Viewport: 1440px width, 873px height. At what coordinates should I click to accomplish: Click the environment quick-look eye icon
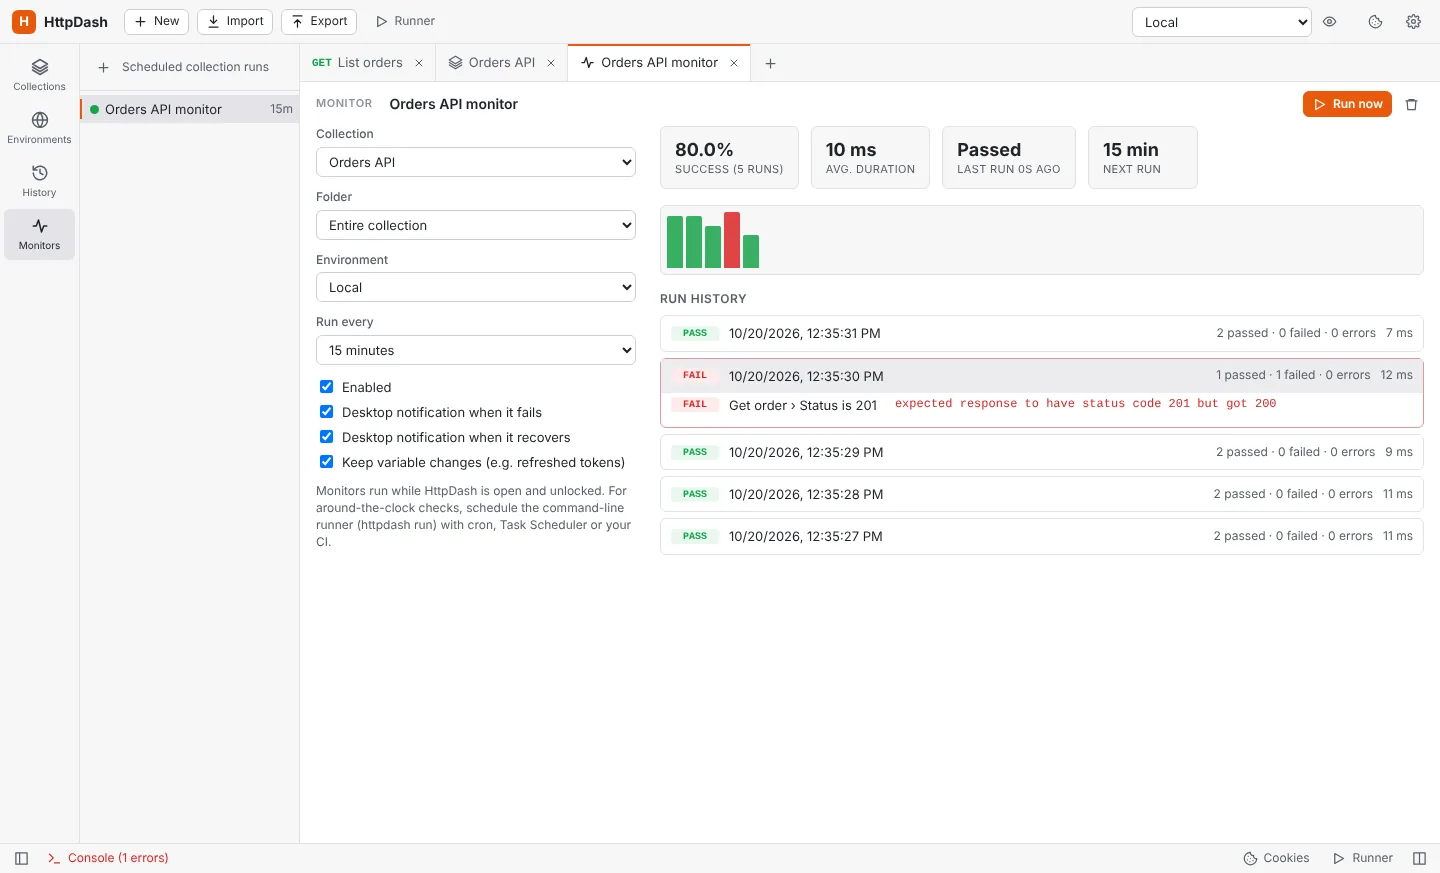1330,22
